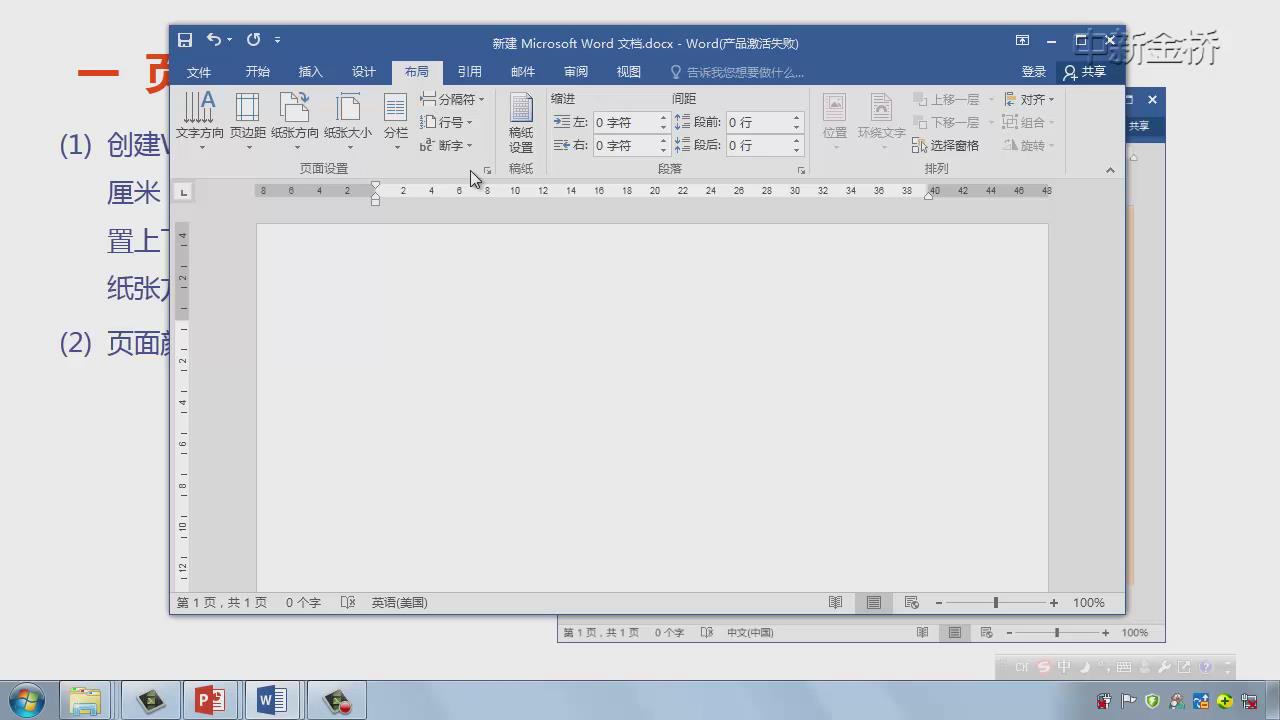This screenshot has width=1280, height=720.
Task: Switch to the 审阅 ribbon tab
Action: pyautogui.click(x=576, y=72)
